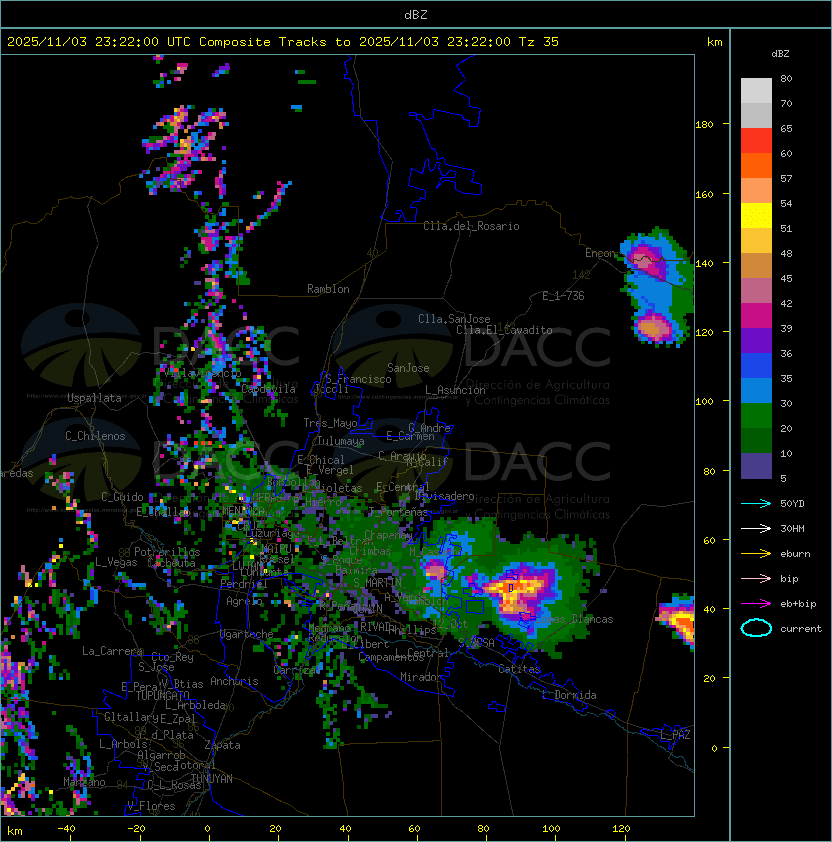Viewport: 832px width, 842px height.
Task: Select the 'V_Flores' label
Action: pyautogui.click(x=151, y=806)
